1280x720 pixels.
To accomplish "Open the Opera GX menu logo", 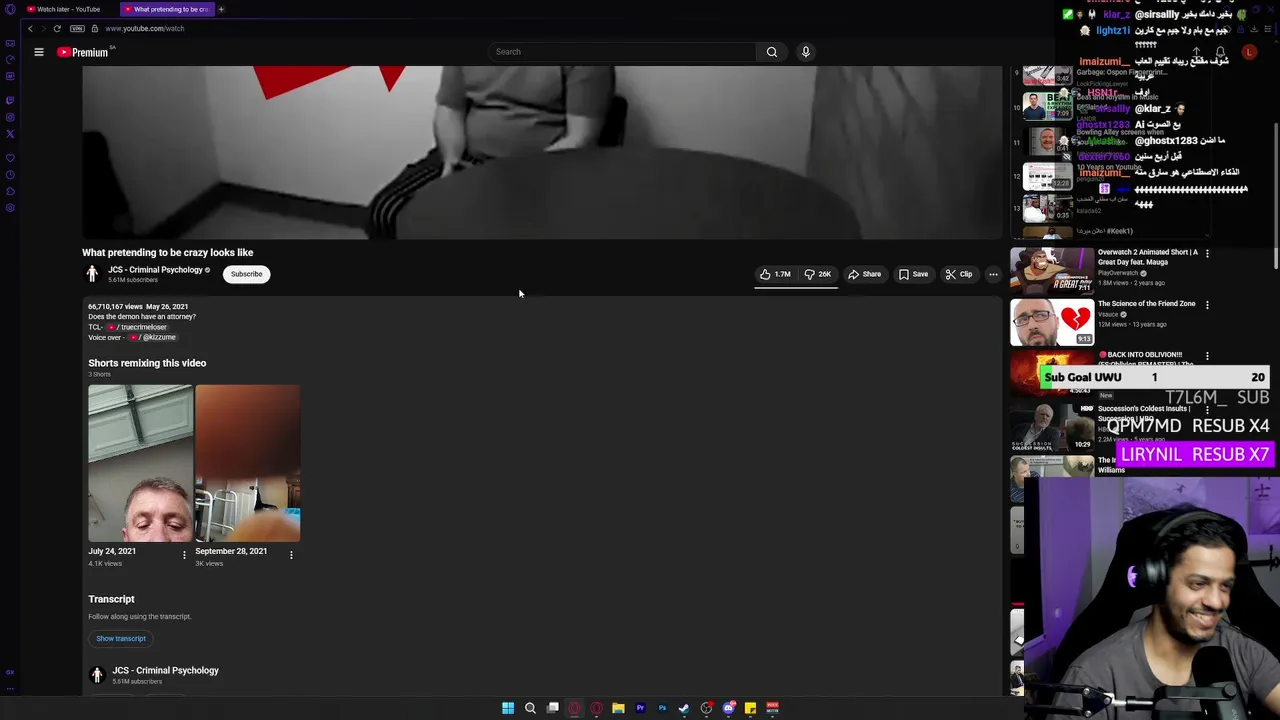I will pos(9,9).
